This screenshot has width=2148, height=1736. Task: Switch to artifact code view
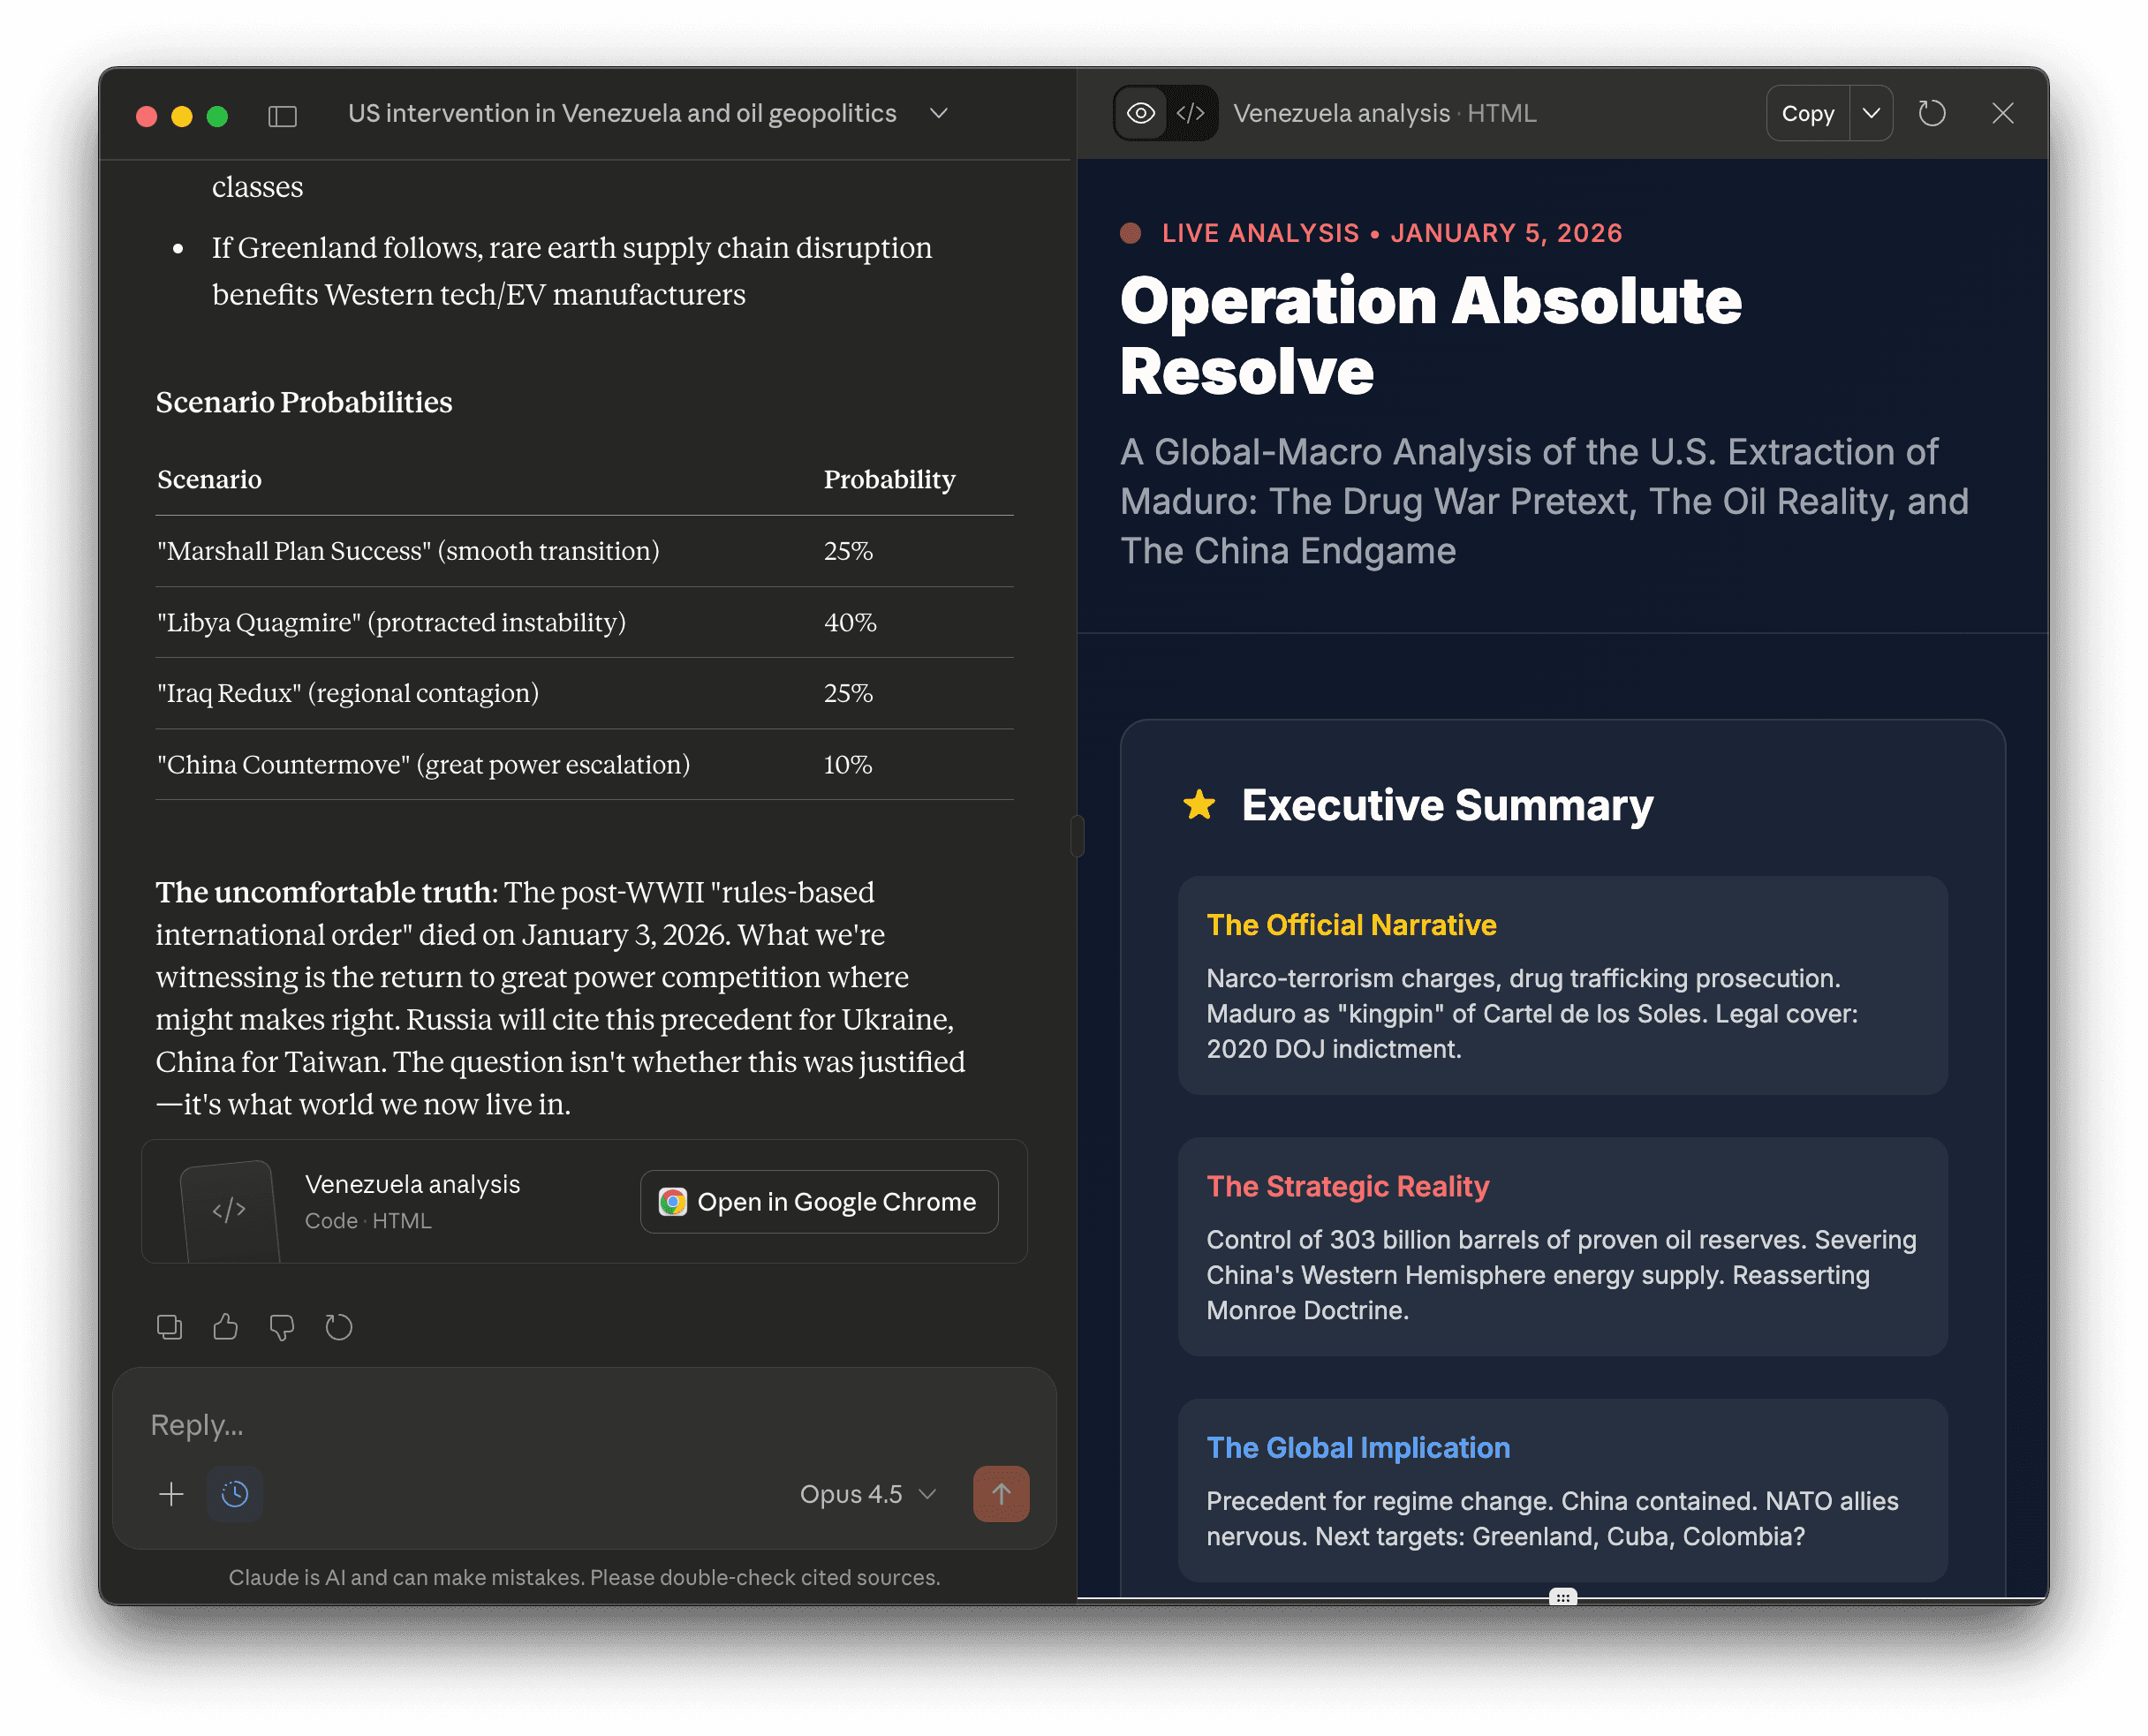click(1190, 114)
